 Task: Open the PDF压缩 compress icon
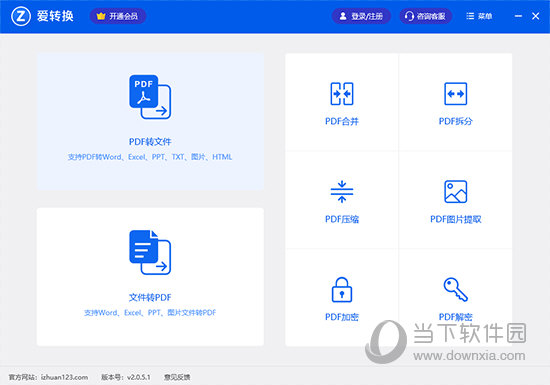click(342, 191)
